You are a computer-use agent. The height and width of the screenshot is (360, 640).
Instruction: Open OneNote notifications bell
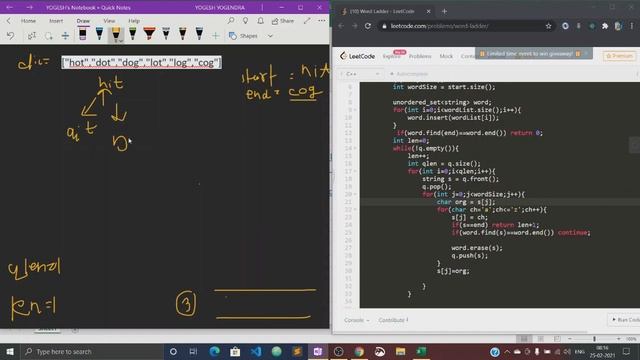point(260,20)
